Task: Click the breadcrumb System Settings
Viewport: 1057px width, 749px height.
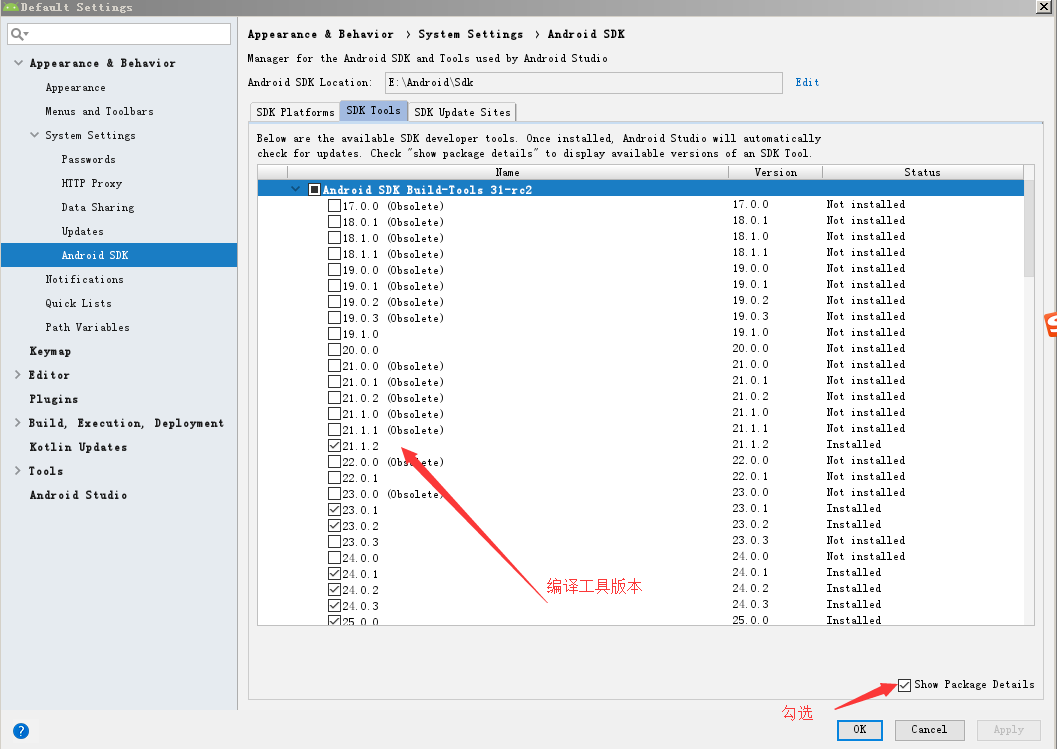Action: pyautogui.click(x=471, y=34)
